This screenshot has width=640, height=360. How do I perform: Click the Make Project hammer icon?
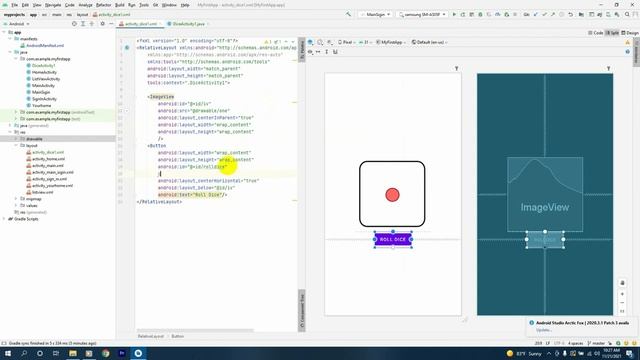[x=348, y=14]
